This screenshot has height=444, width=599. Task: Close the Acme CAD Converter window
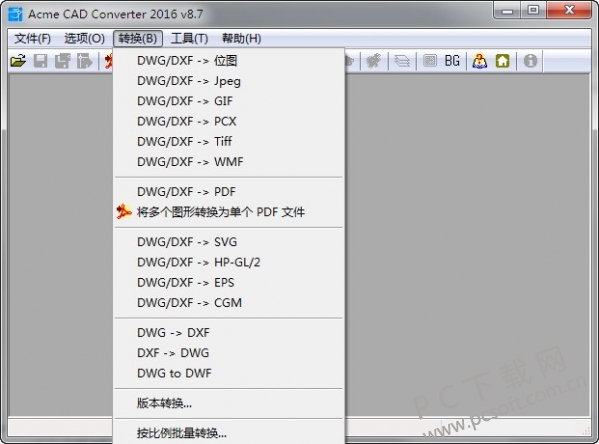coord(569,10)
